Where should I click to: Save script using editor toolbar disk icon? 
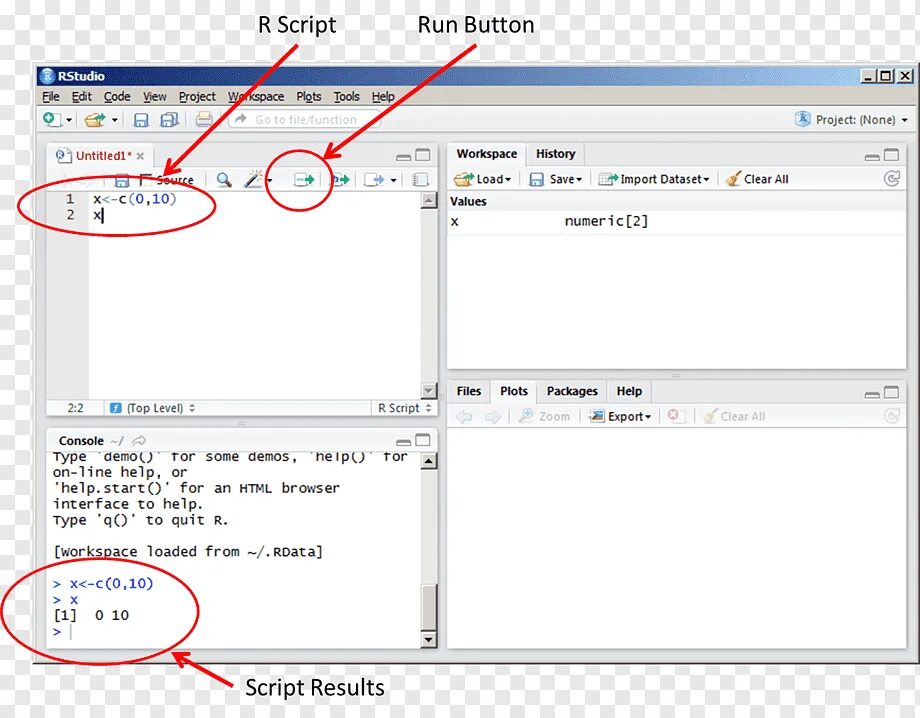tap(121, 180)
